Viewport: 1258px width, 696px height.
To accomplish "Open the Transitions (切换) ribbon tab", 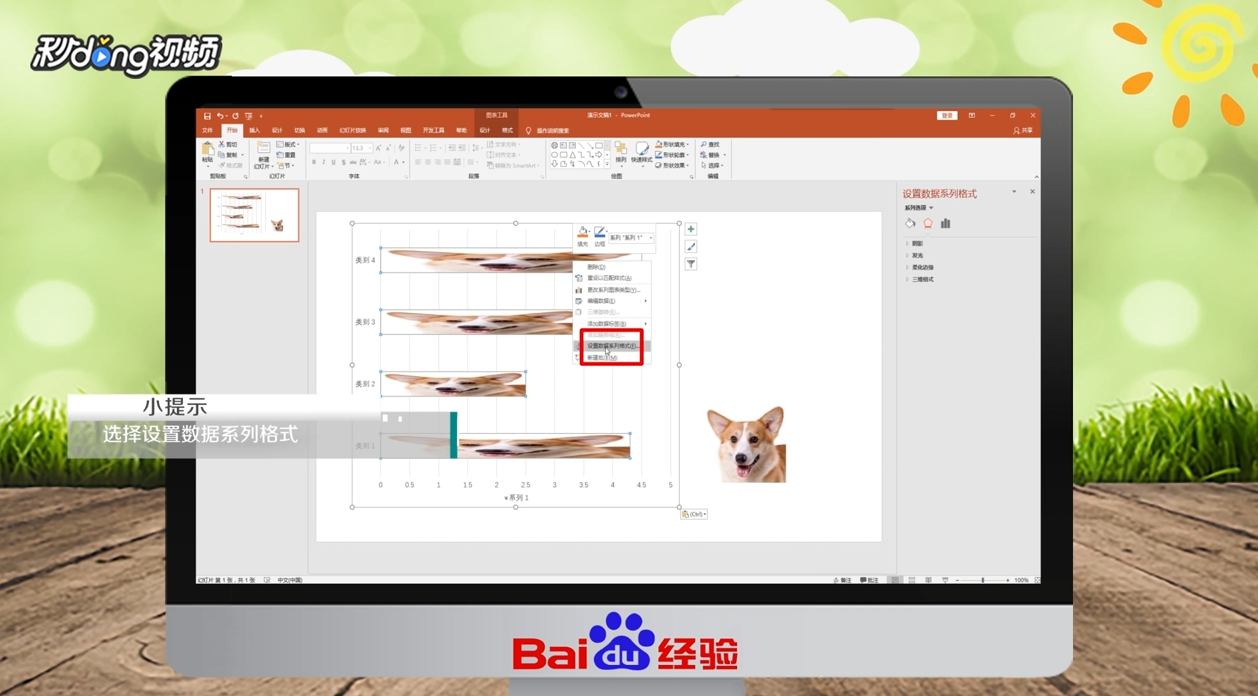I will pyautogui.click(x=300, y=130).
